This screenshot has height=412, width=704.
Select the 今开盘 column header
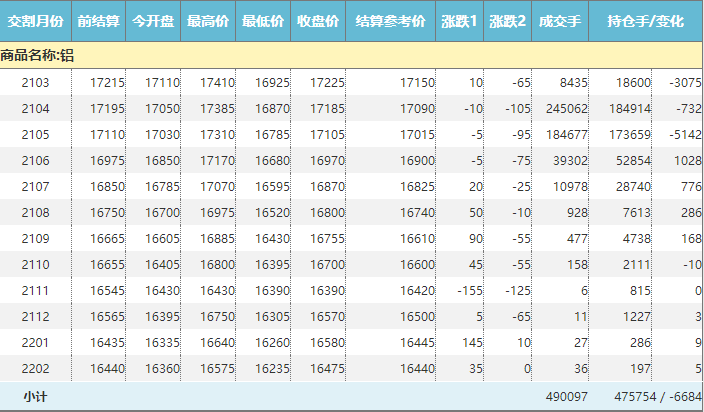tap(154, 21)
